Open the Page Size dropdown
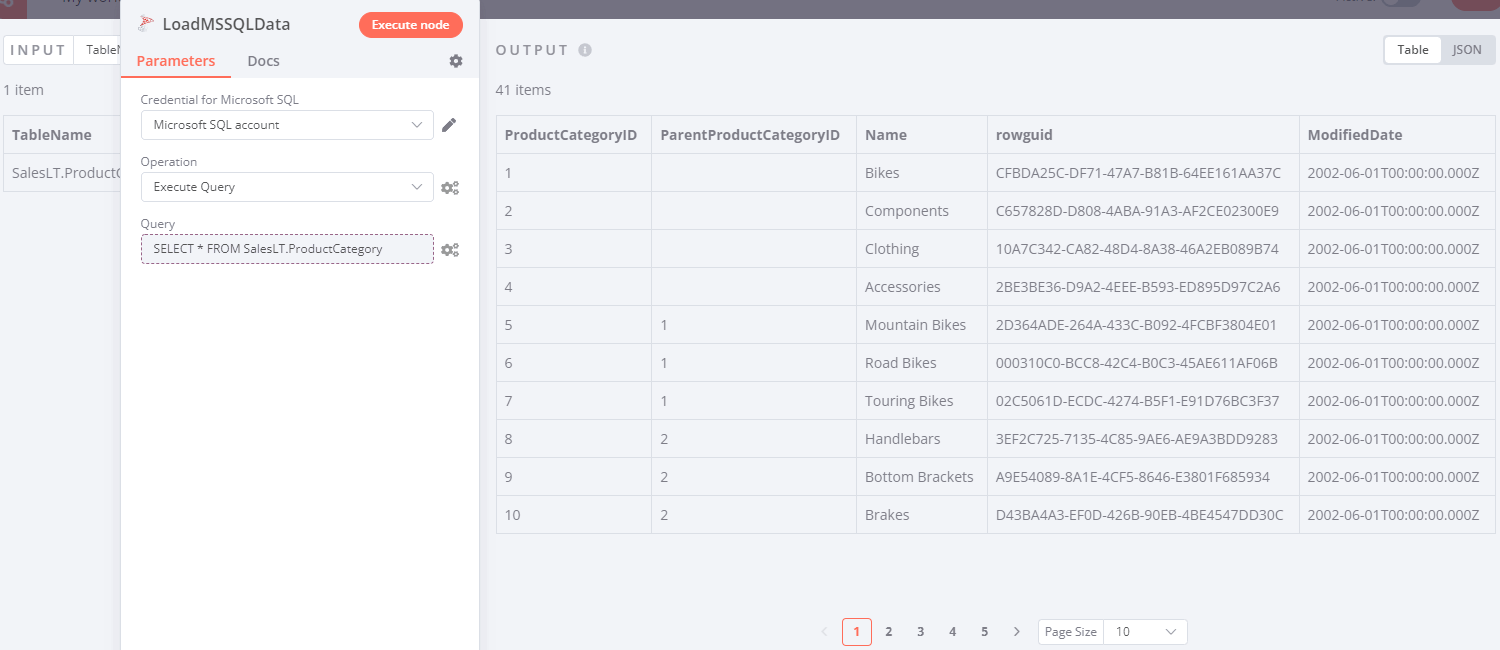The height and width of the screenshot is (650, 1500). (1146, 631)
